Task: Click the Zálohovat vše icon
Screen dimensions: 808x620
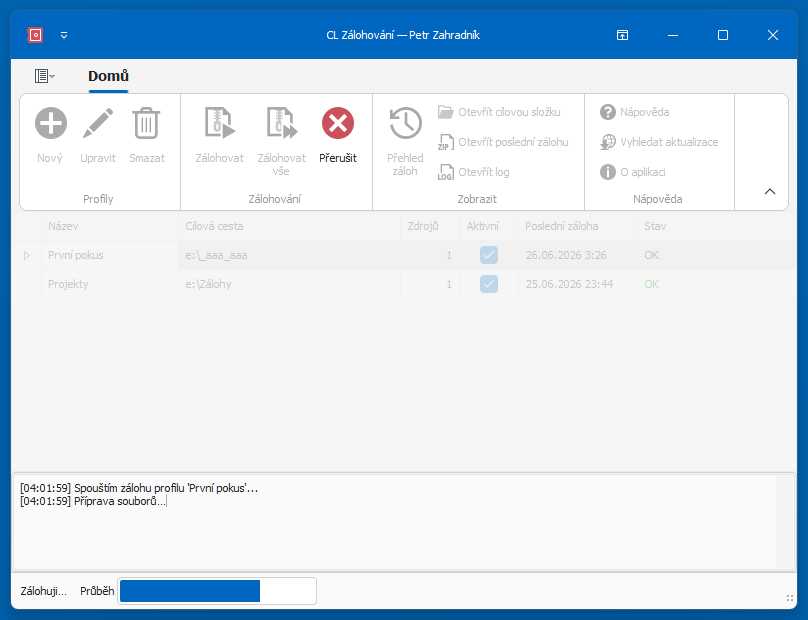Action: 281,123
